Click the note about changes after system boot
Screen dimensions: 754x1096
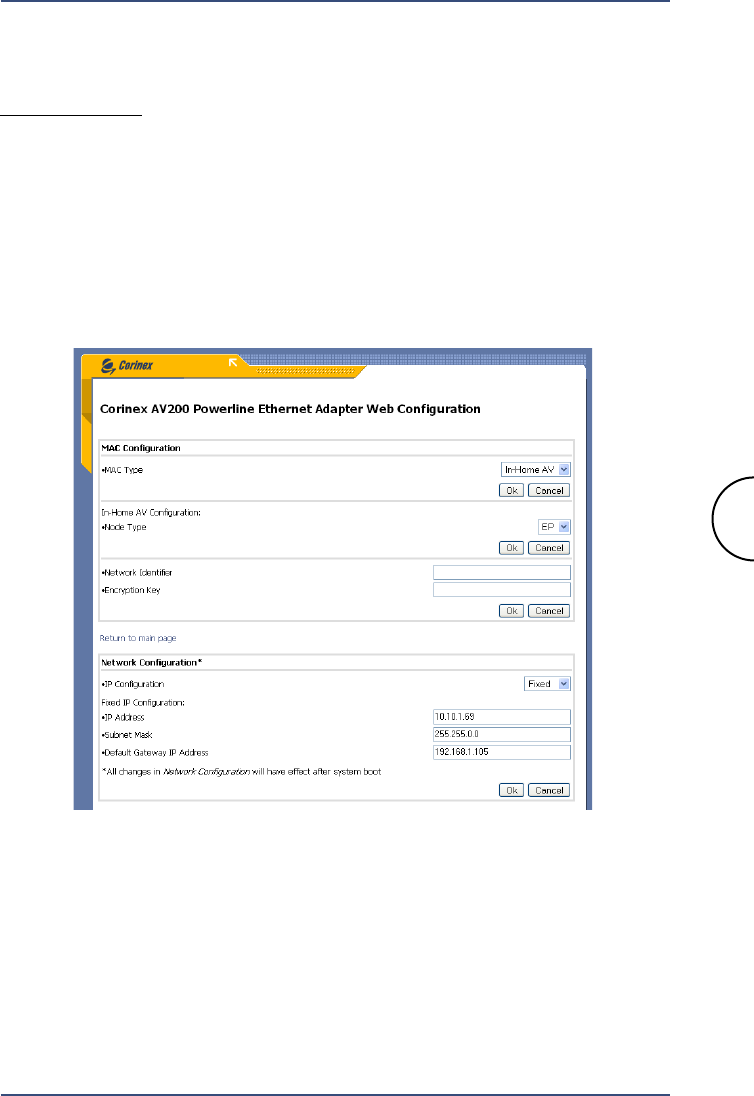click(x=242, y=772)
